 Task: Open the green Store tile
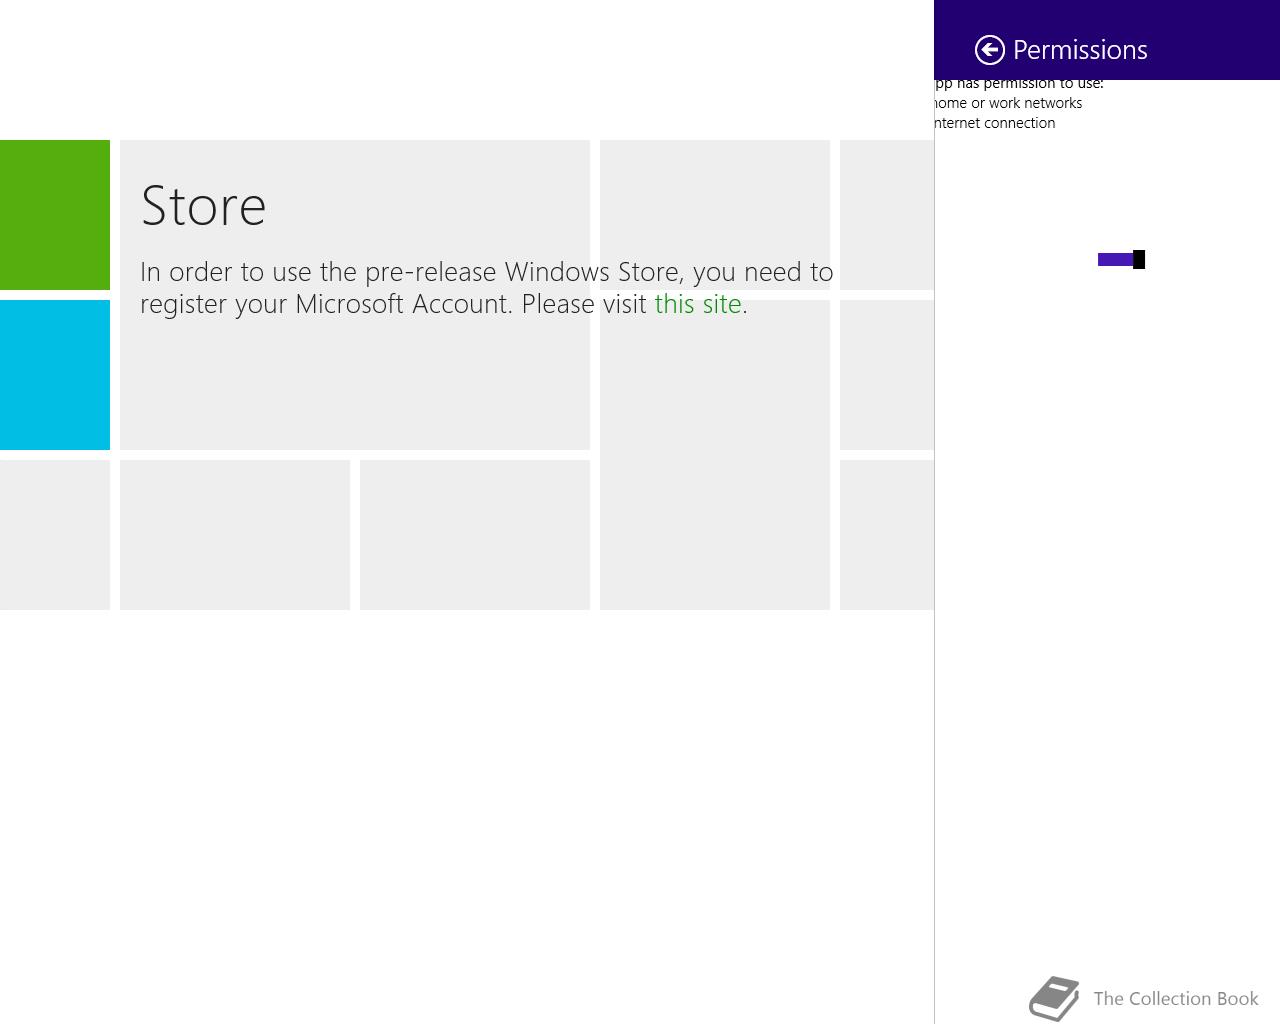point(55,215)
